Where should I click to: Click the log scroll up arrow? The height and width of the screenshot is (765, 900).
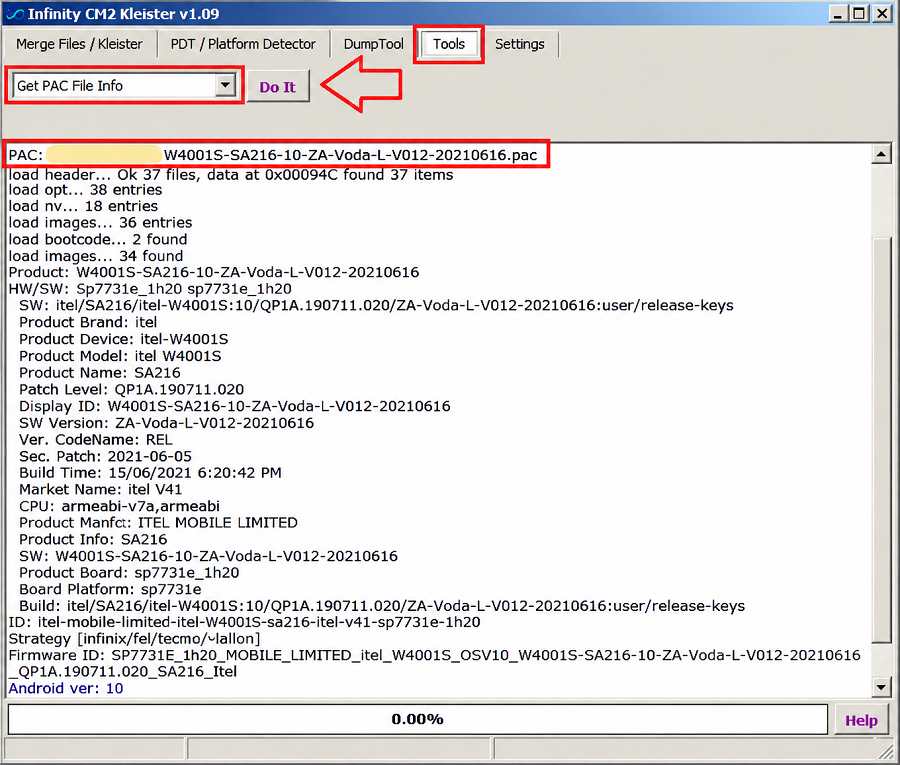click(881, 154)
